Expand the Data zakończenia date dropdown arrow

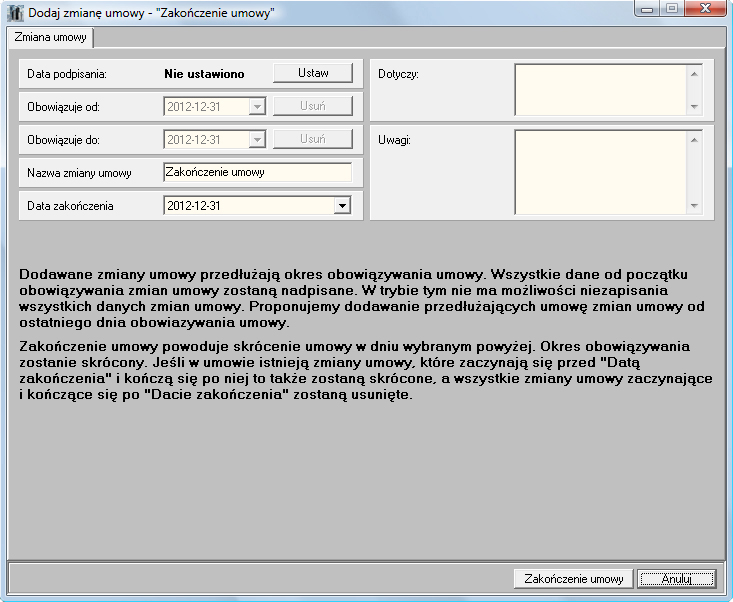[x=342, y=206]
